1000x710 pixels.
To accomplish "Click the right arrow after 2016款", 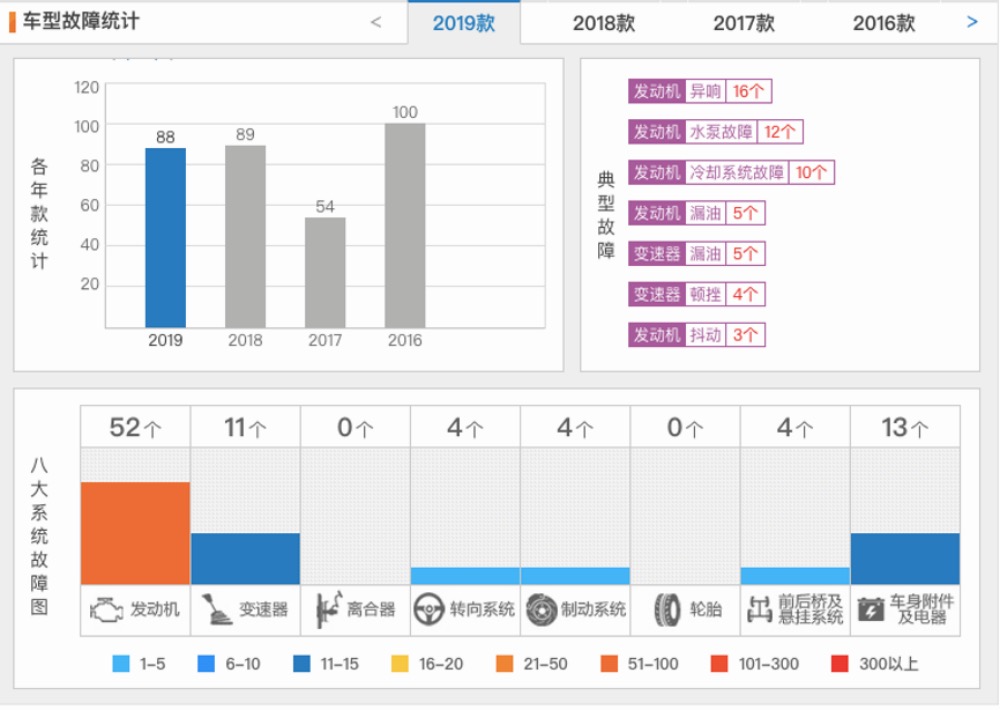I will pos(972,21).
